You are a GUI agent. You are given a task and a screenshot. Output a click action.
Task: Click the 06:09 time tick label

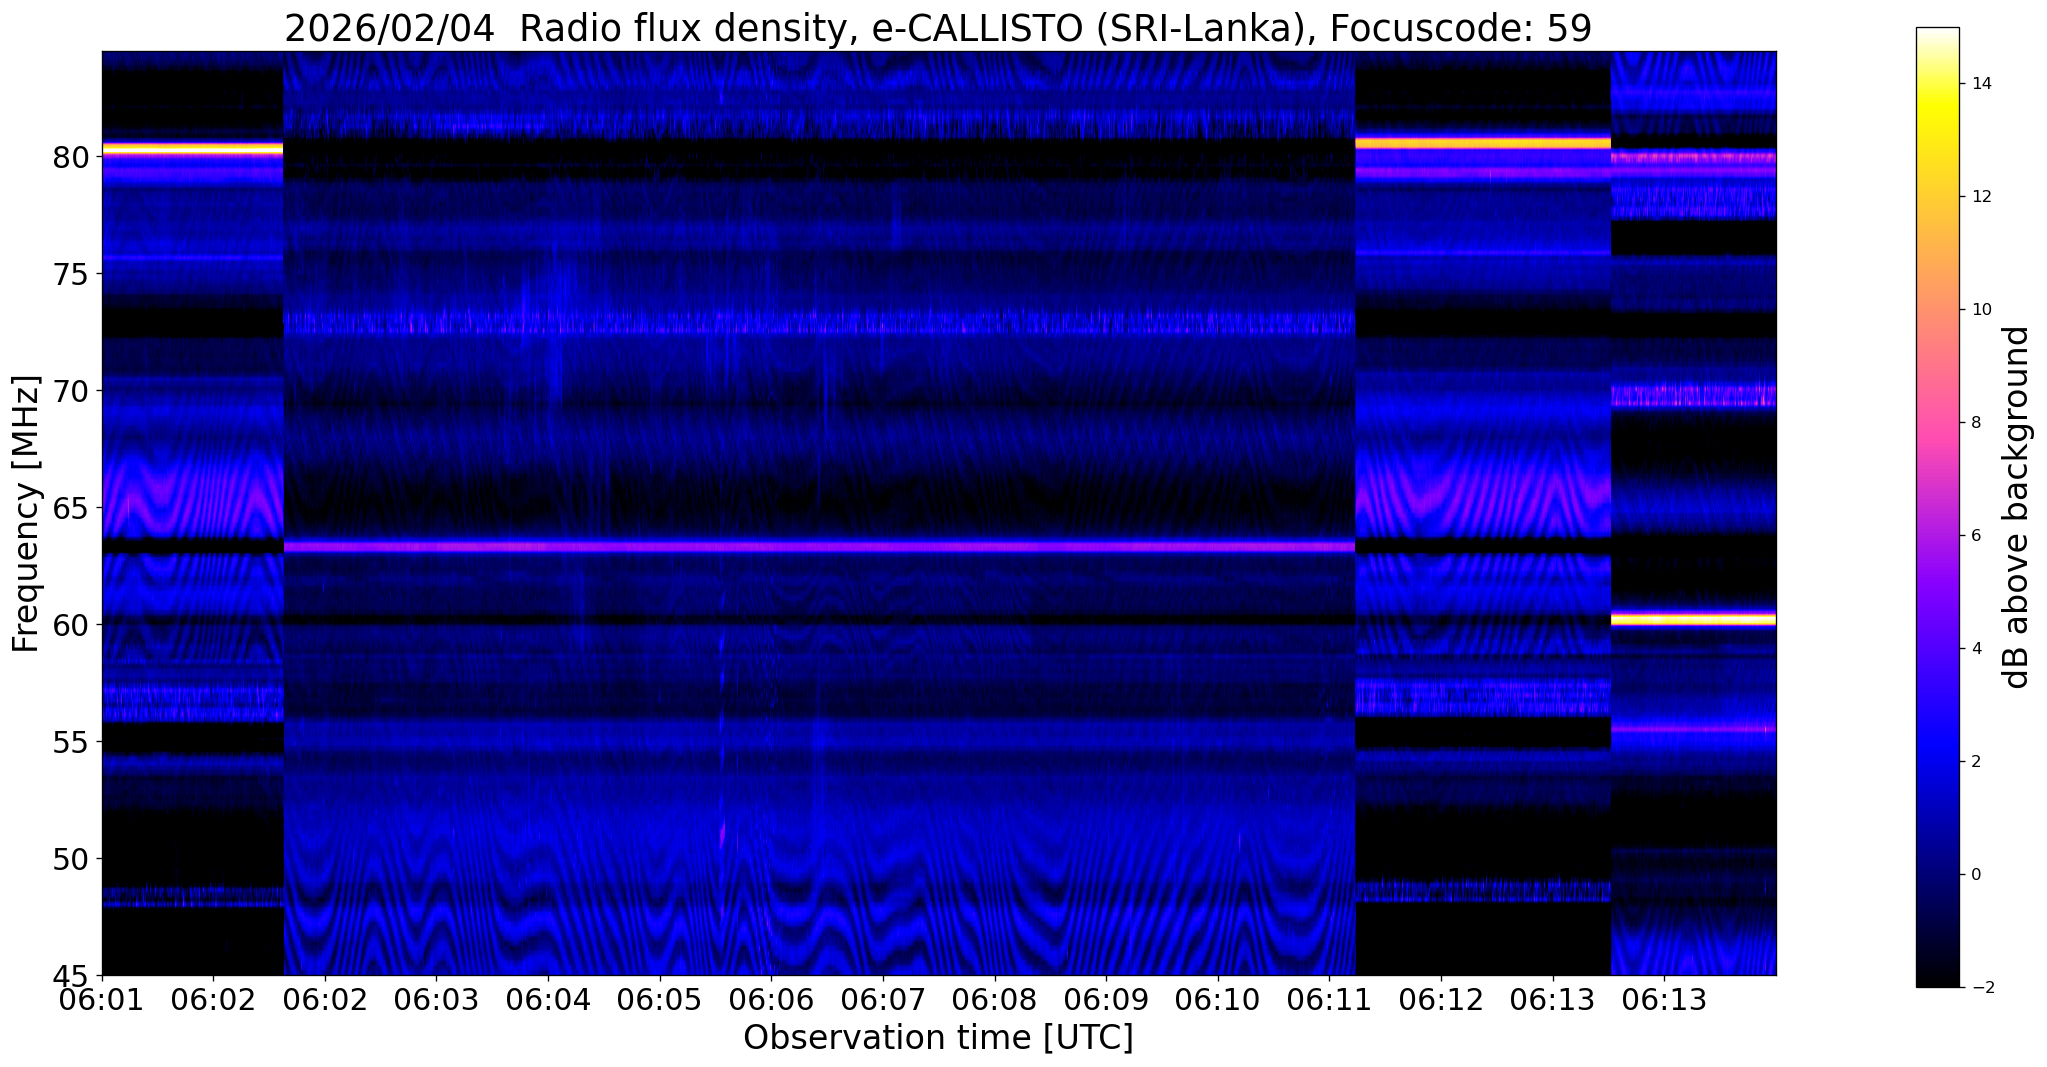(1106, 999)
